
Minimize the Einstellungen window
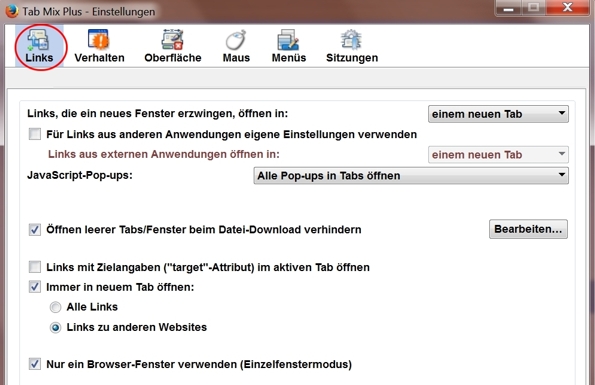pos(508,7)
